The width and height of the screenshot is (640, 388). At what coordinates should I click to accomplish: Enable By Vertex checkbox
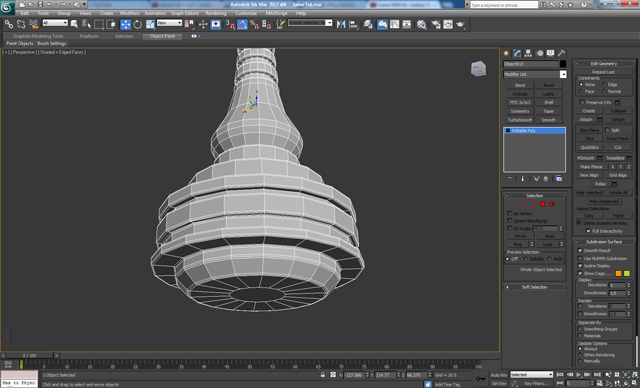point(510,213)
